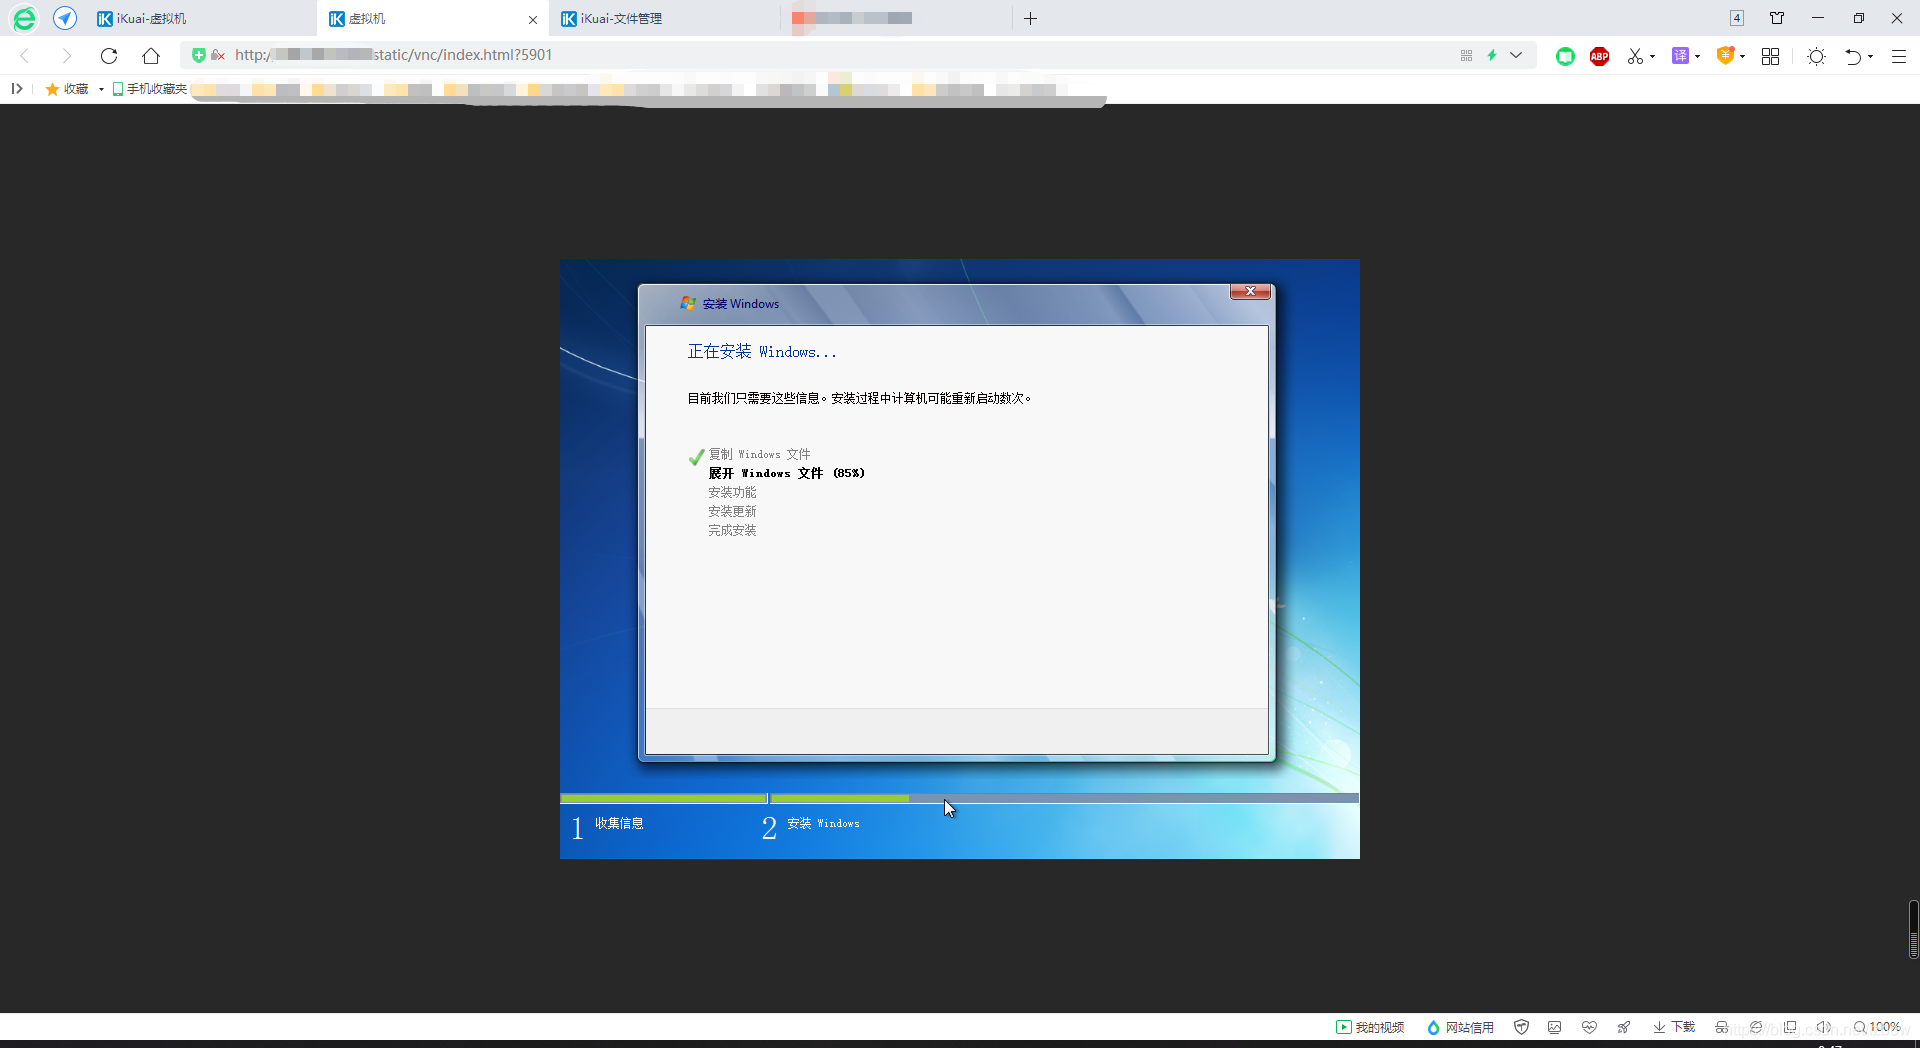The image size is (1920, 1048).
Task: Click the 收集信息 phase progress bar
Action: coord(664,798)
